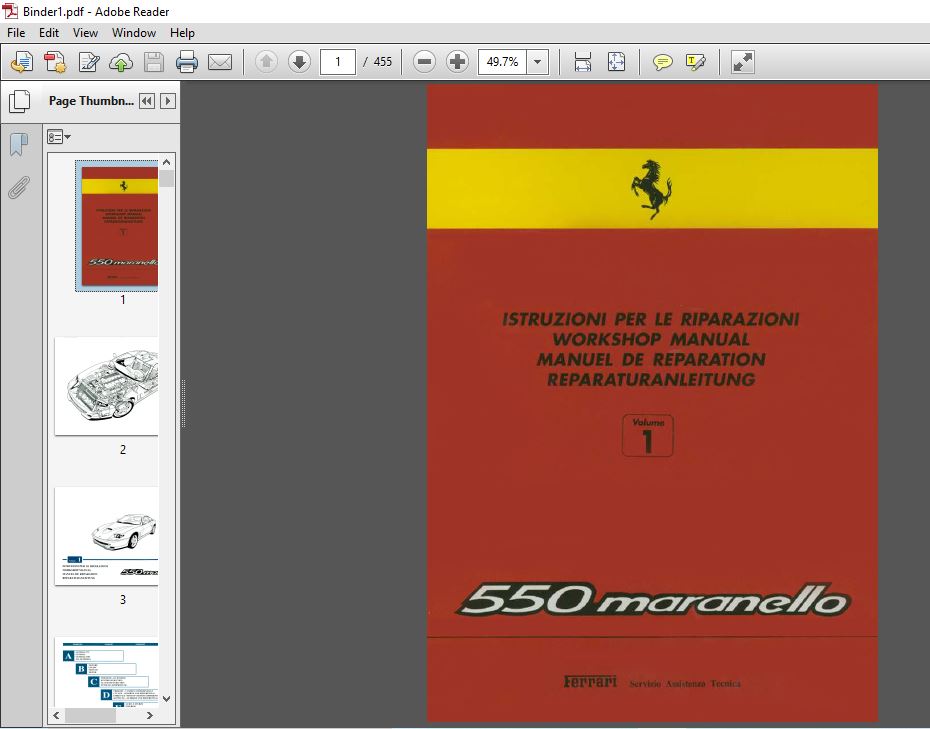Screen dimensions: 930x729
Task: Click the Save floppy disk icon
Action: click(x=154, y=62)
